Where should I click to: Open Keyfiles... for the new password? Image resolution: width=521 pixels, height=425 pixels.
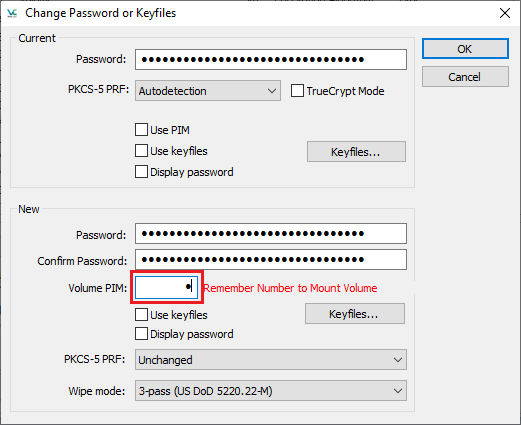click(355, 314)
